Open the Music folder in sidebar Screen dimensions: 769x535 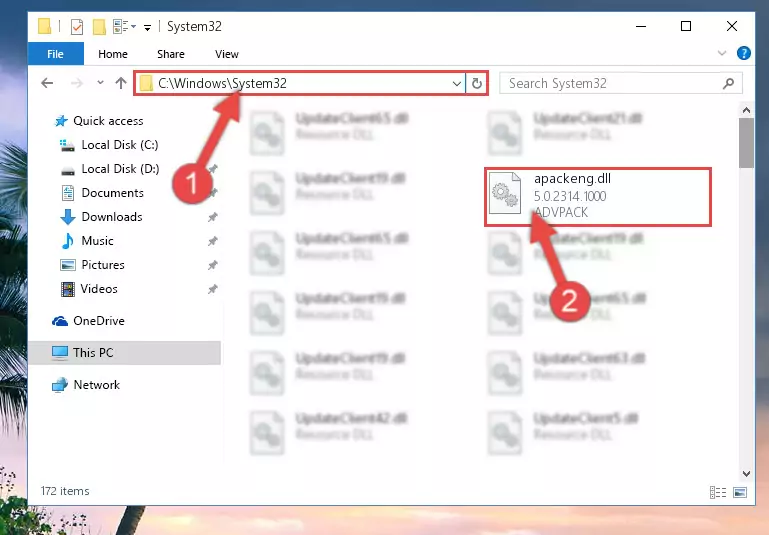[87, 241]
